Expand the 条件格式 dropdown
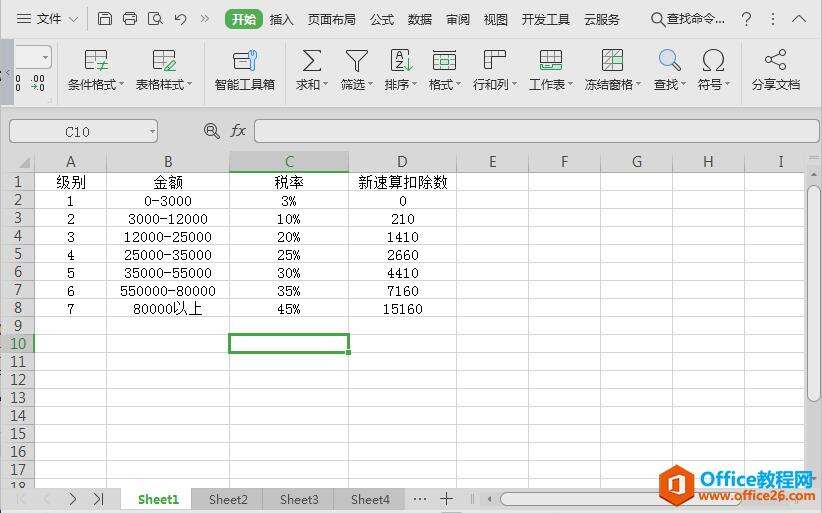The image size is (822, 513). (x=122, y=85)
